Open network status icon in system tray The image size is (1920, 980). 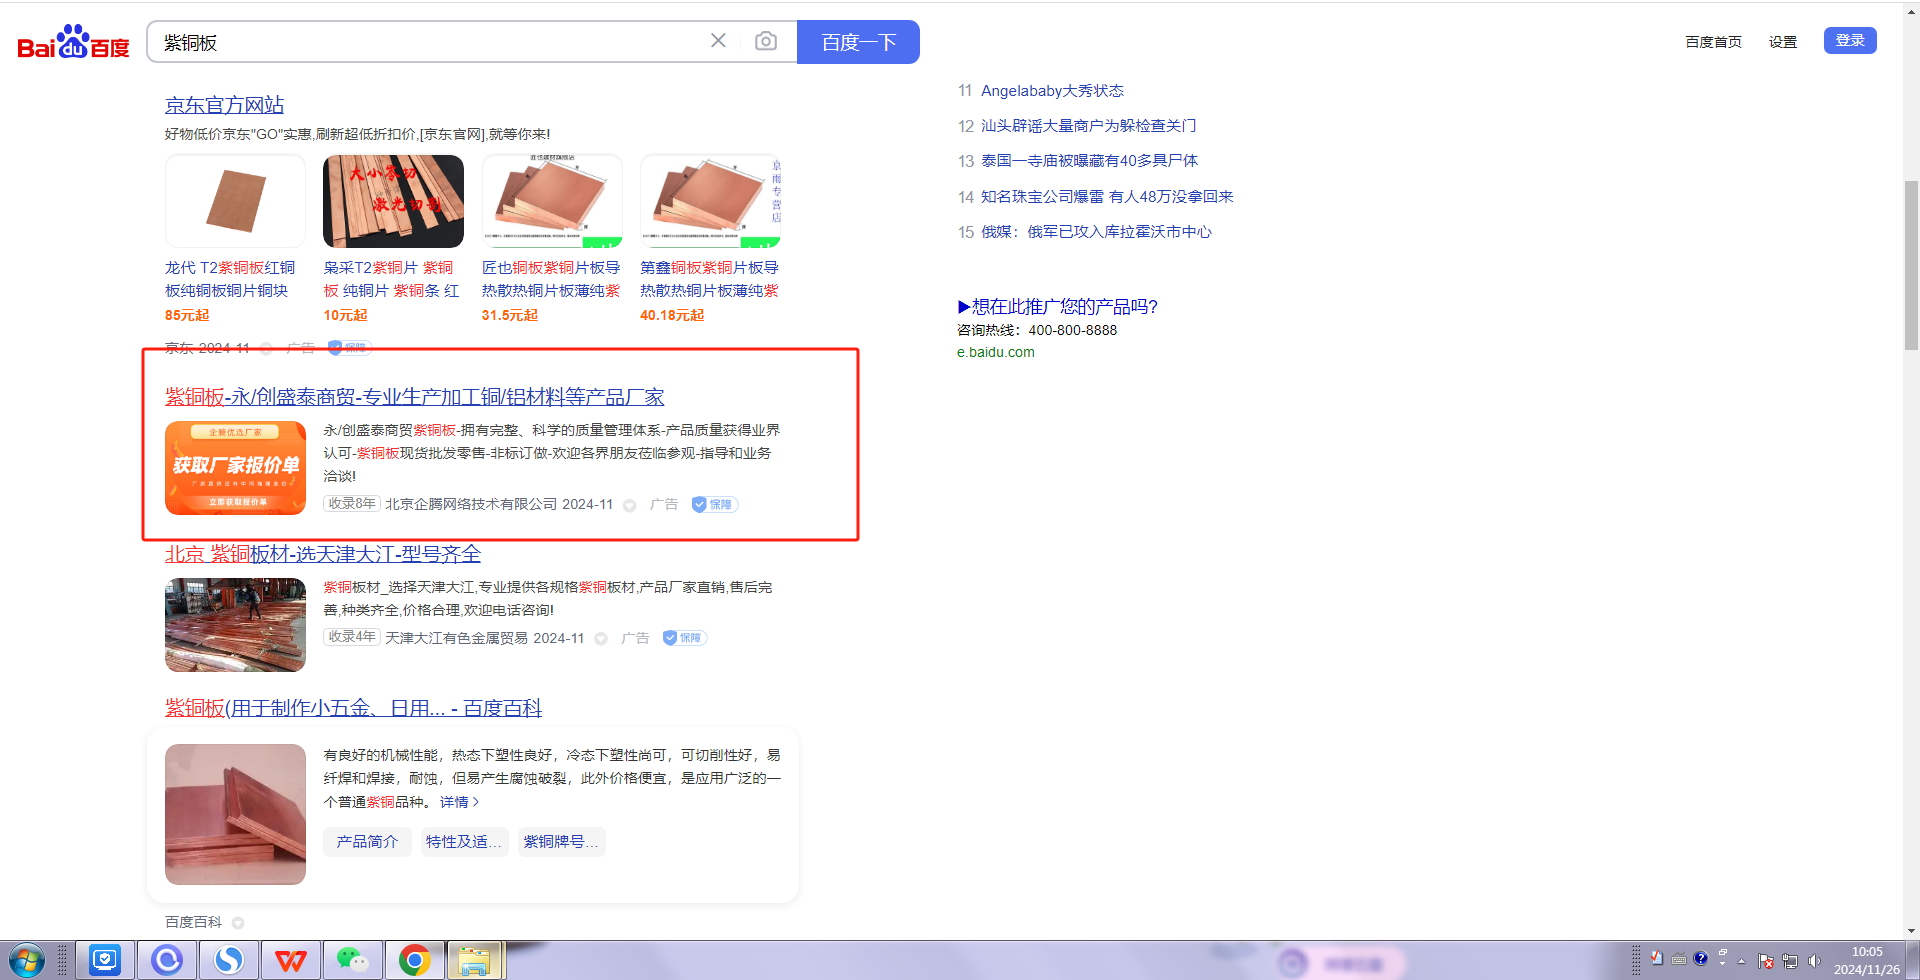(1790, 961)
